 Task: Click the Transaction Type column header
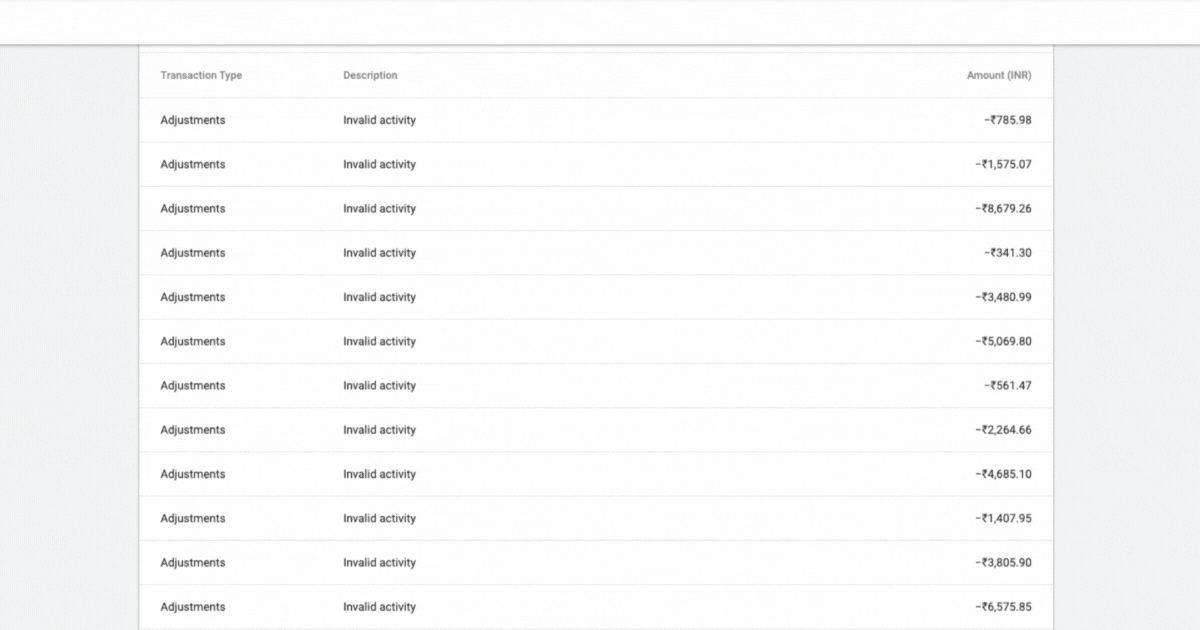[x=201, y=76]
